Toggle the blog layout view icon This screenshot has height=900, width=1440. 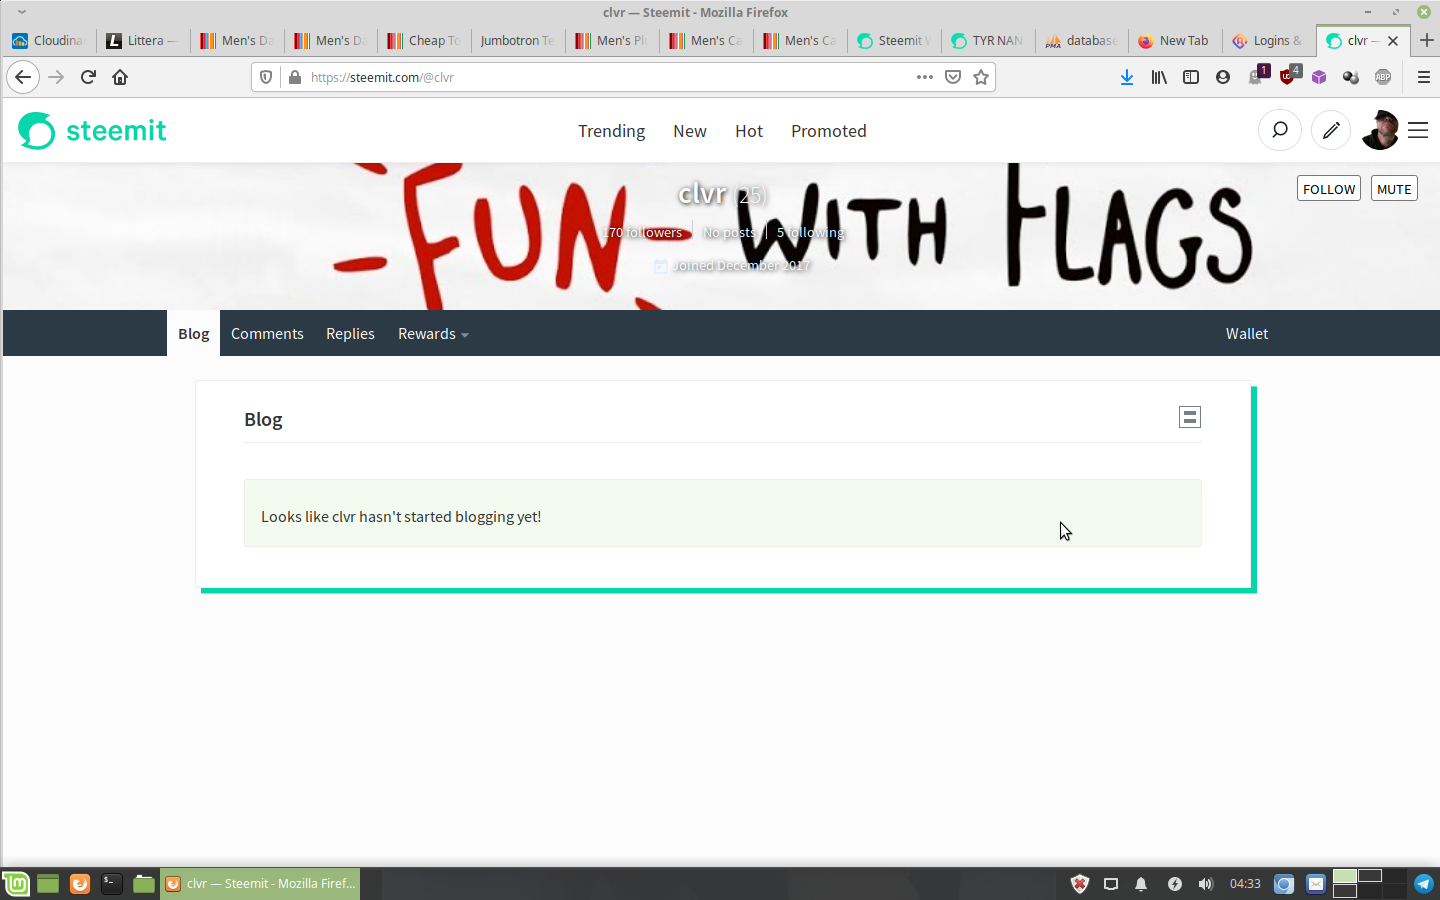(1190, 417)
